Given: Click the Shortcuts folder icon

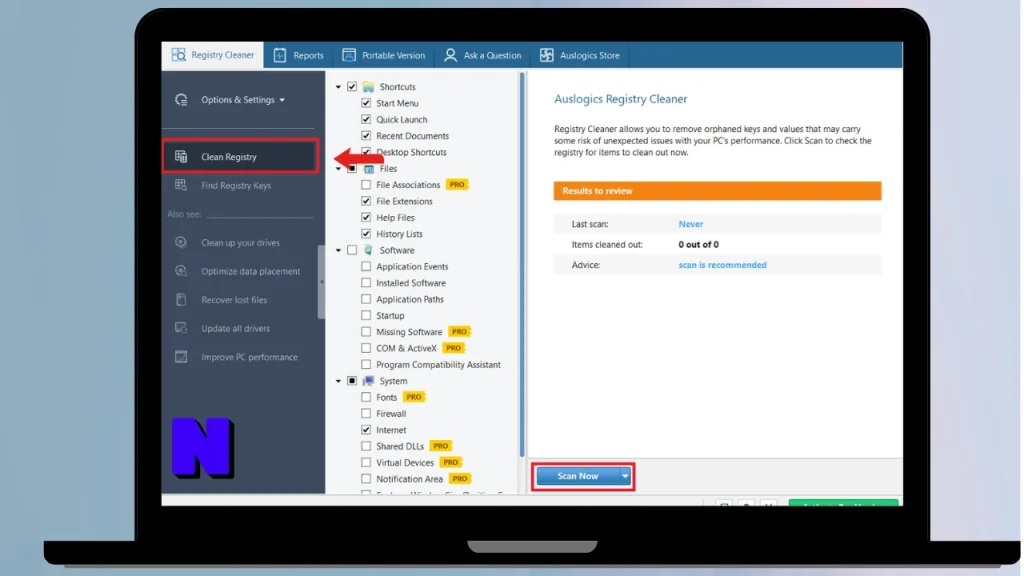Looking at the screenshot, I should (368, 87).
